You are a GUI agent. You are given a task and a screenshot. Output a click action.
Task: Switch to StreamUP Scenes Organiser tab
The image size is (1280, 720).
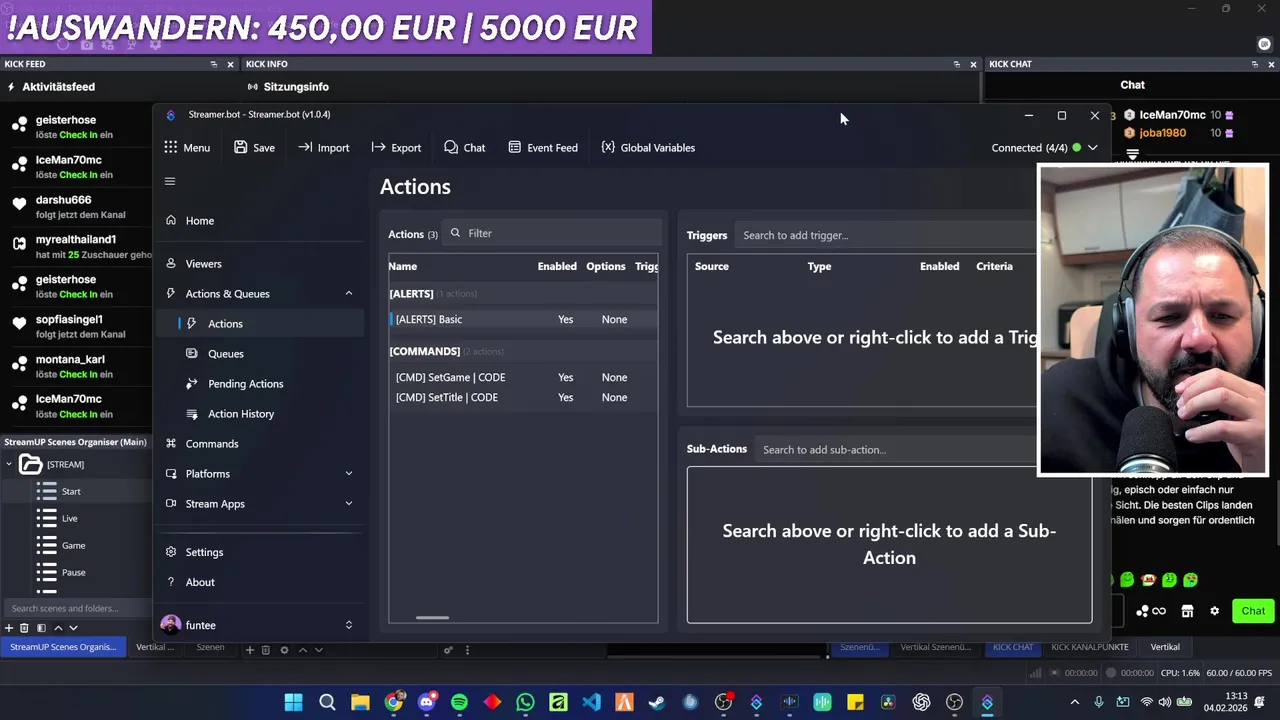[x=63, y=647]
